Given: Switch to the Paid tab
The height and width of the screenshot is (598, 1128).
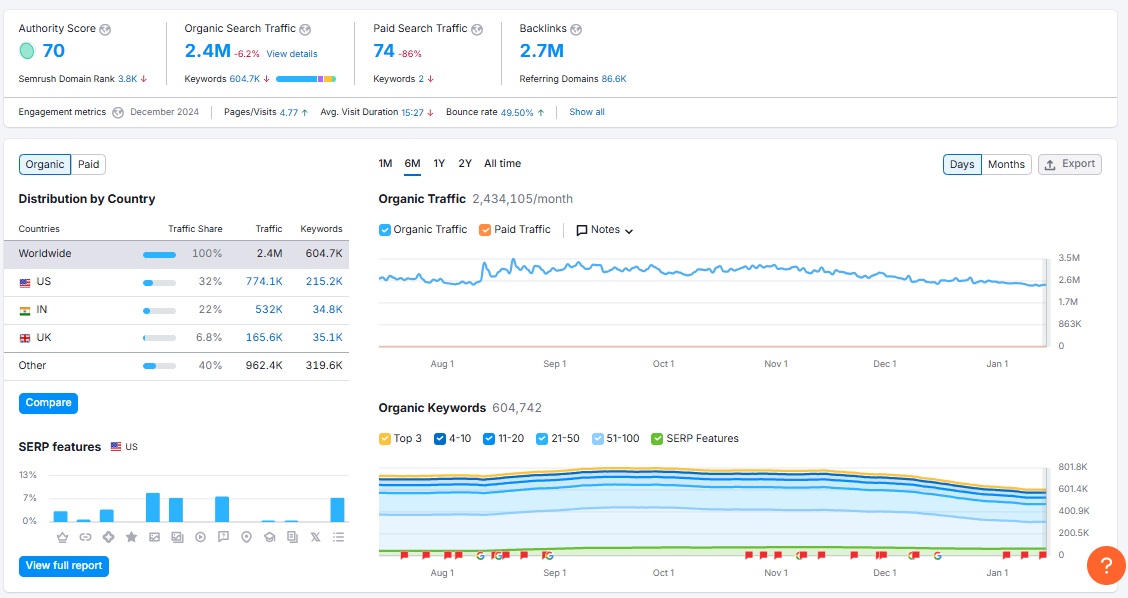Looking at the screenshot, I should point(89,165).
